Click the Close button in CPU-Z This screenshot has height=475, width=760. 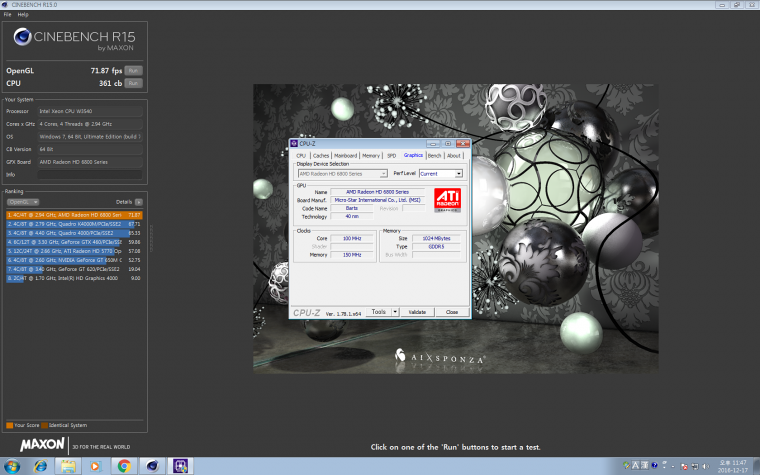coord(452,312)
